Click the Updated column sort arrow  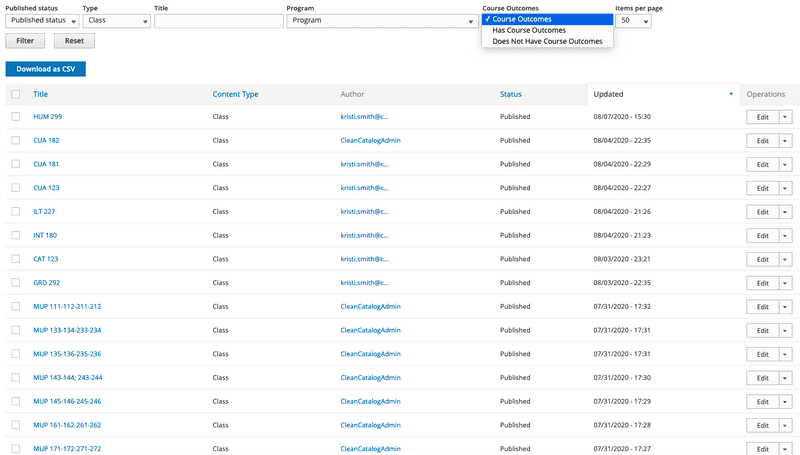pyautogui.click(x=731, y=94)
